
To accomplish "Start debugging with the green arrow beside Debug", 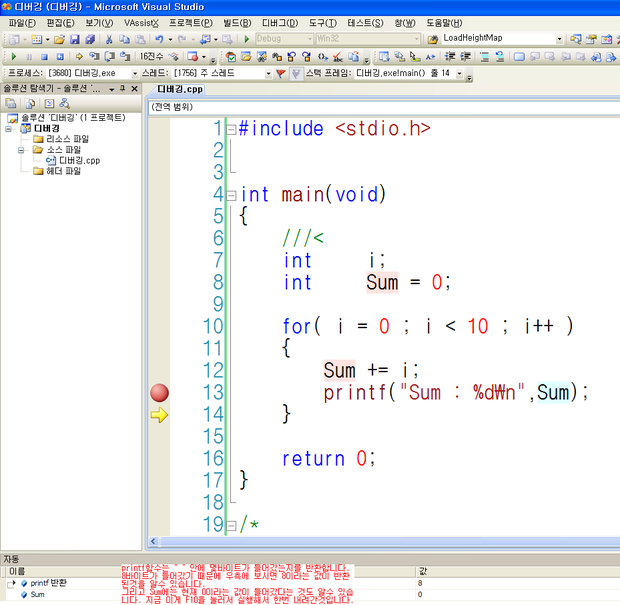I will [247, 39].
